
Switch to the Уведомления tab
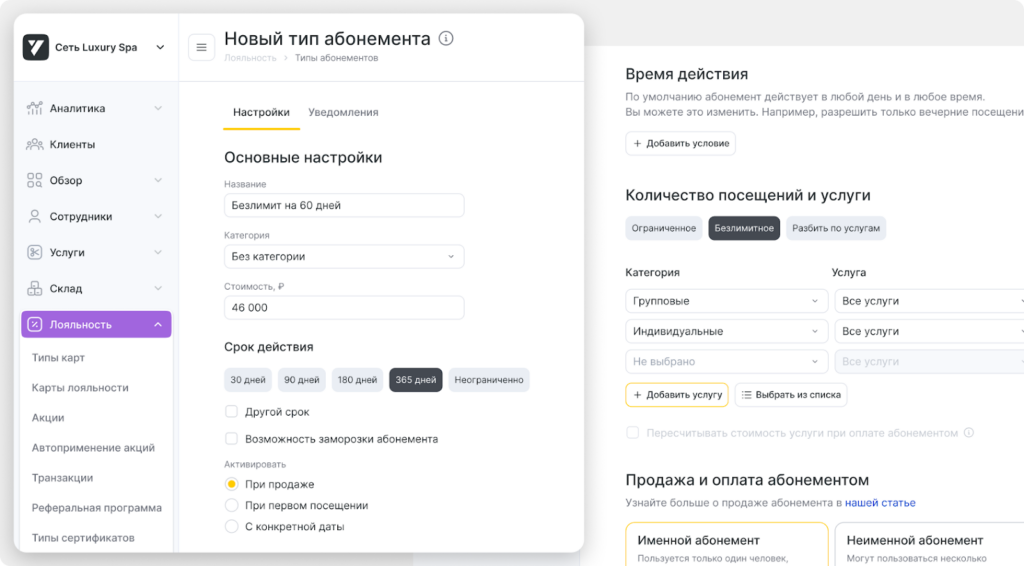tap(343, 112)
